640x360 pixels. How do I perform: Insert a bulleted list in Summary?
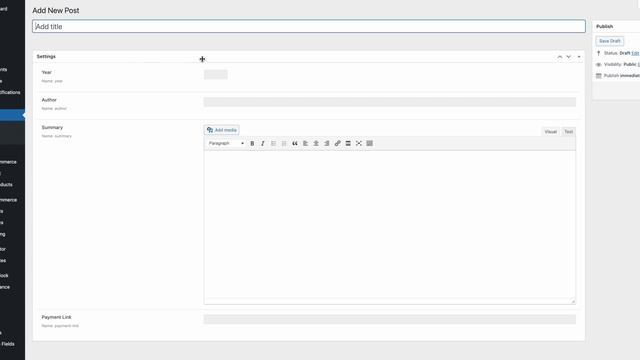click(x=273, y=143)
